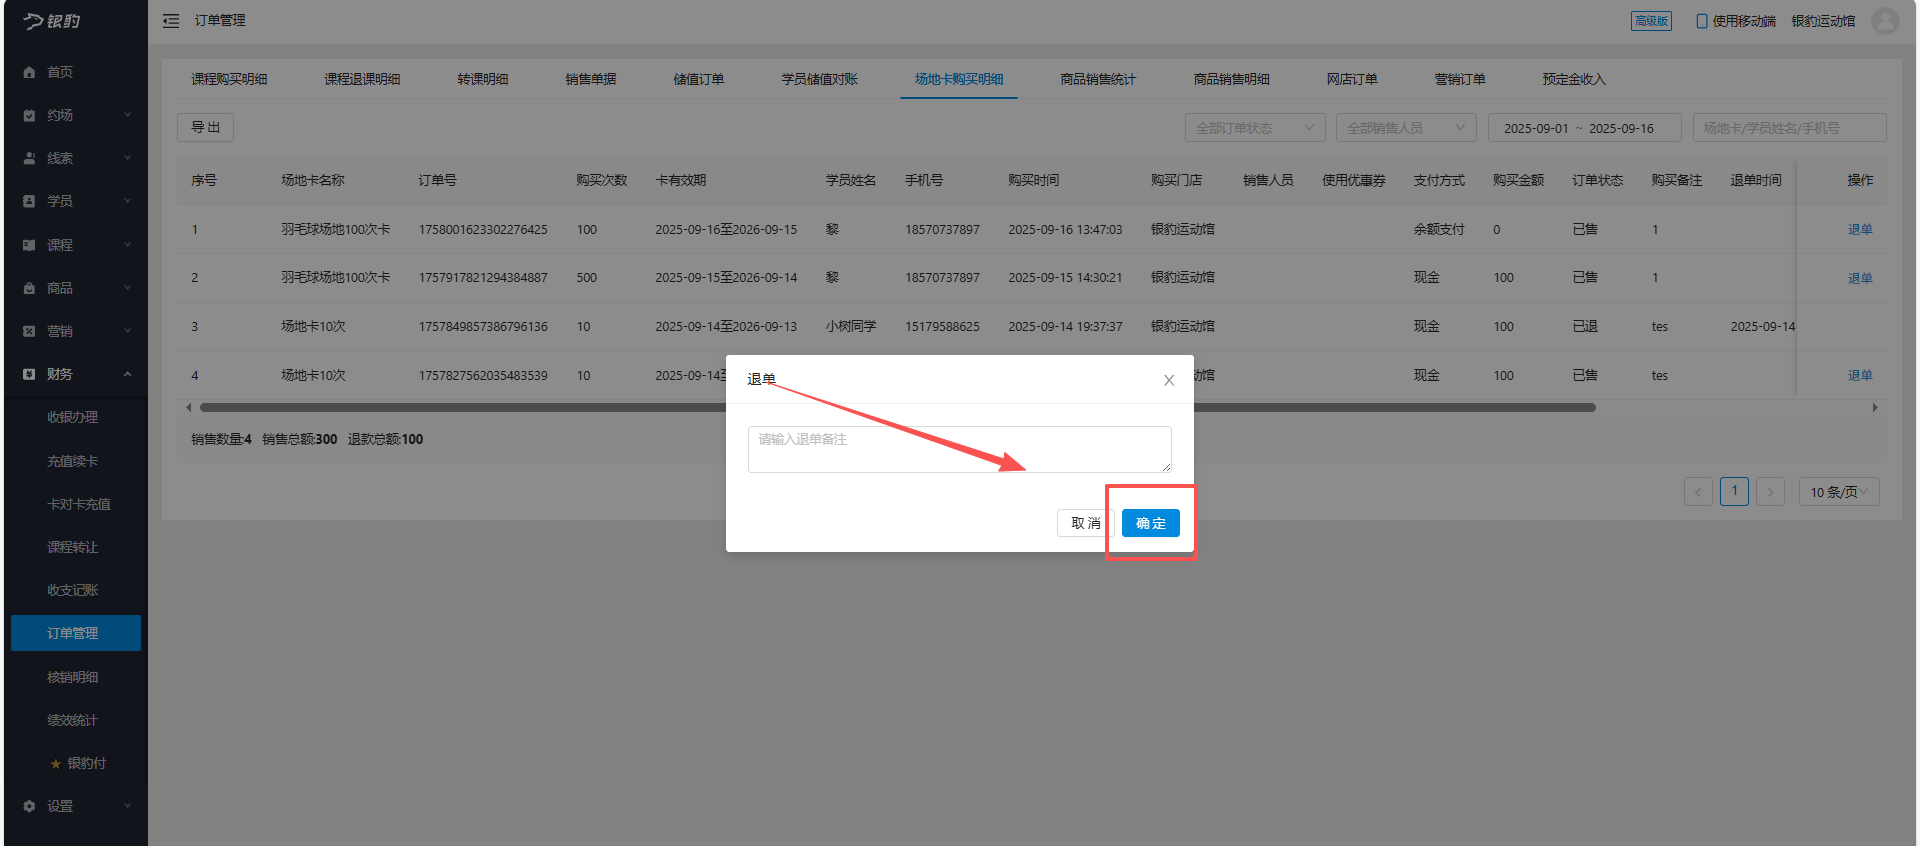Click the 银豹付 star icon
The width and height of the screenshot is (1920, 846).
[x=56, y=764]
